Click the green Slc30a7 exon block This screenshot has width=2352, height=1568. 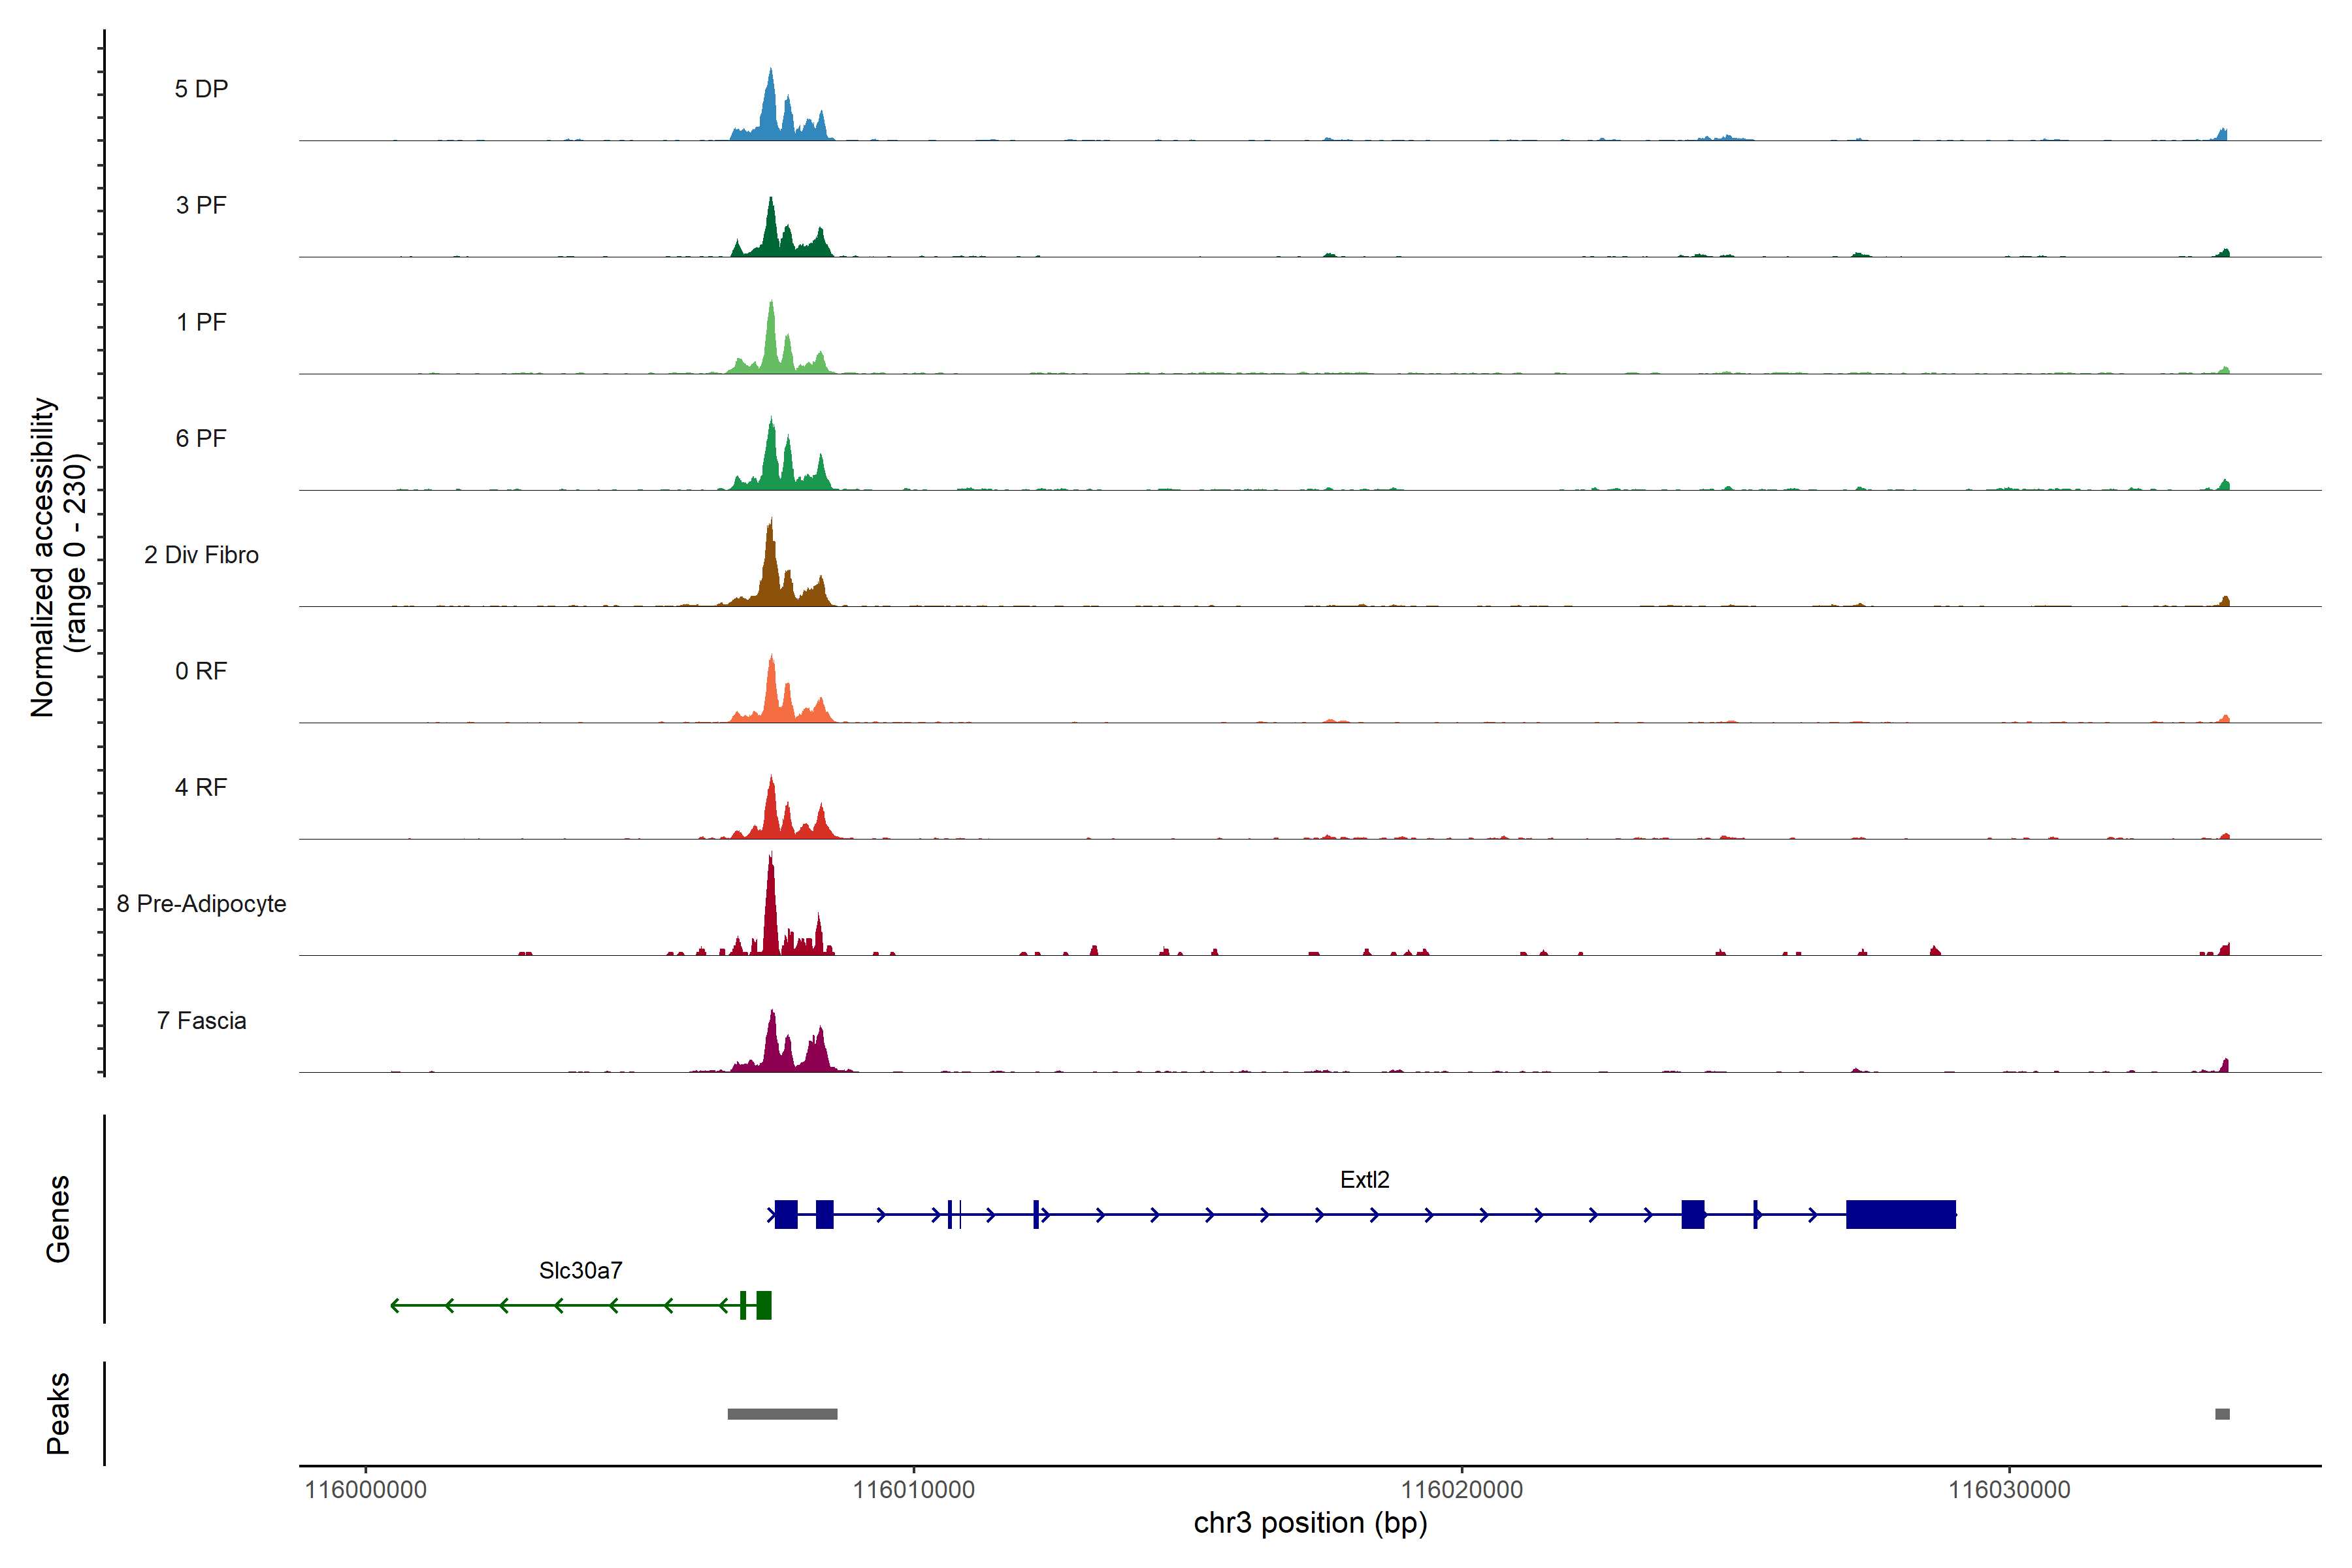click(764, 1305)
